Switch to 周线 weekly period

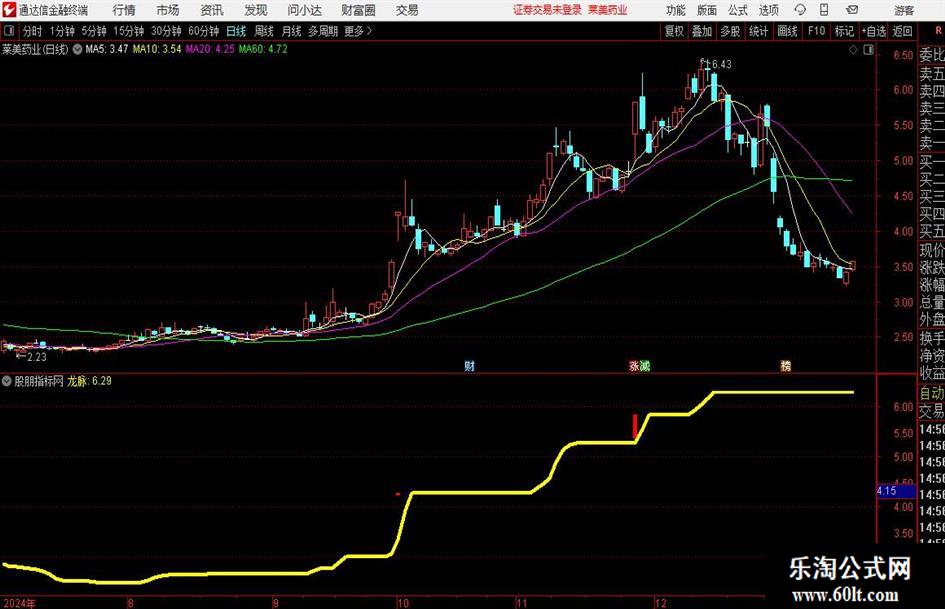coord(264,31)
